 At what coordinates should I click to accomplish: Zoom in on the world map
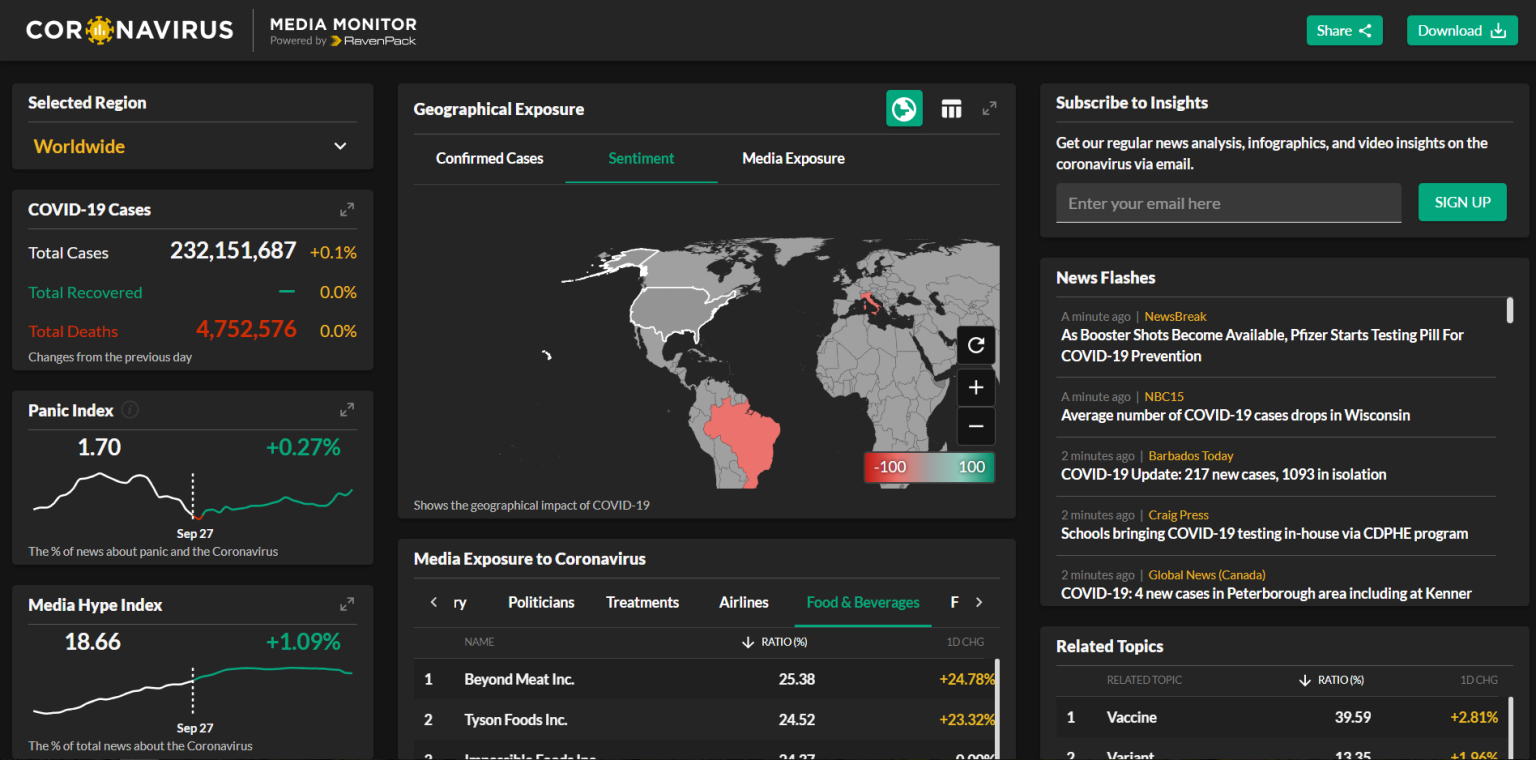pos(976,388)
